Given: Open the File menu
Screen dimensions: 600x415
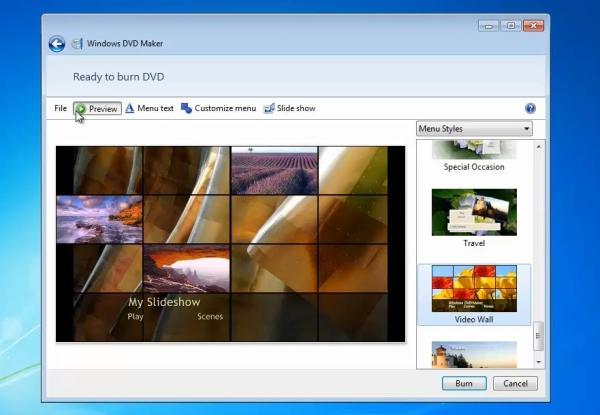Looking at the screenshot, I should tap(60, 108).
